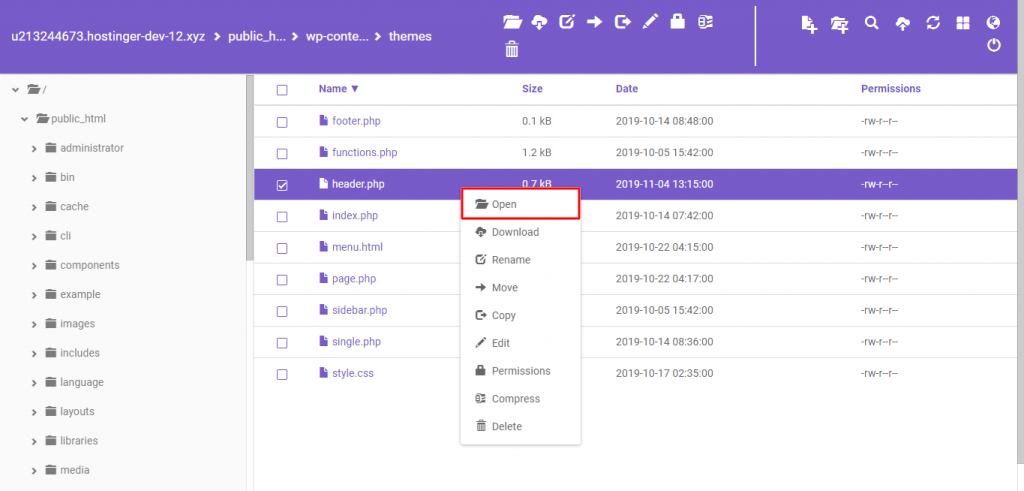Open the style.css file link
1024x491 pixels.
tap(352, 373)
